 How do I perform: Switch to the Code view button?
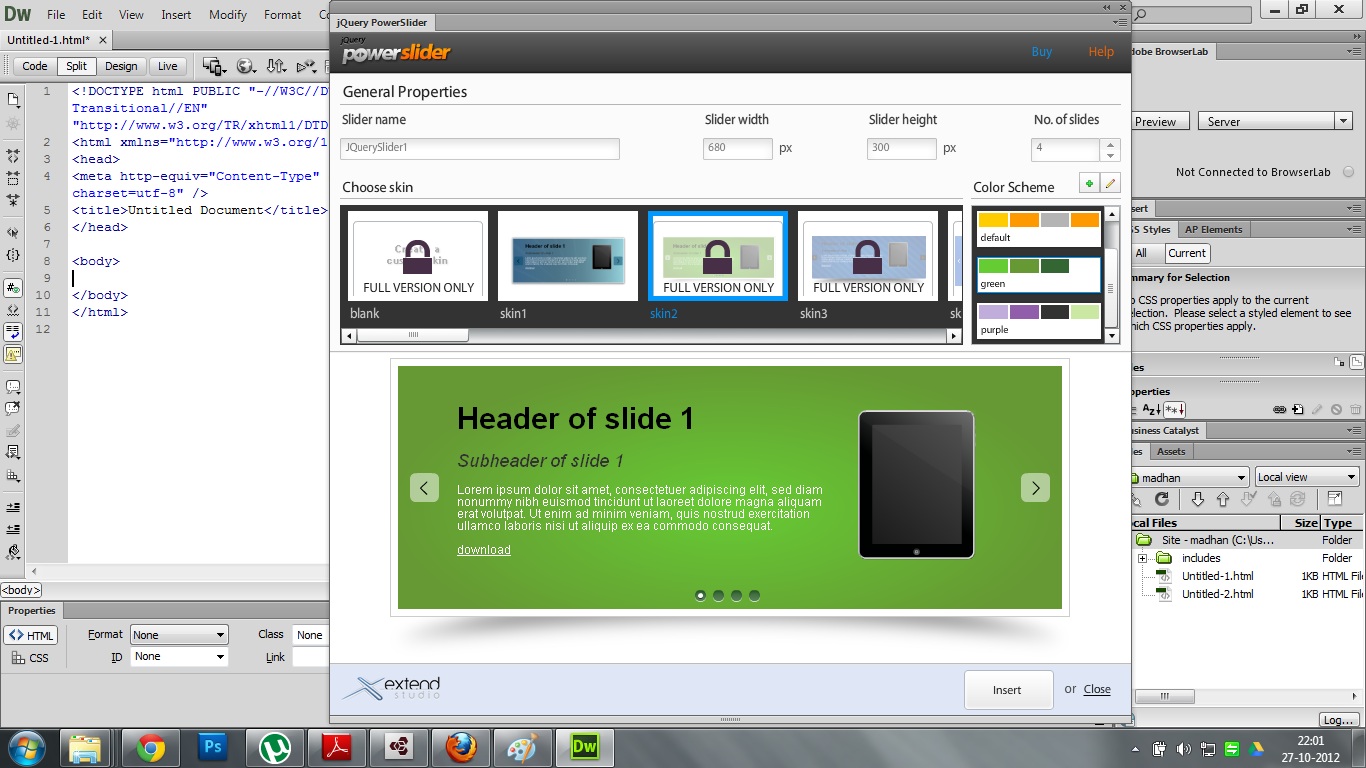[x=34, y=66]
